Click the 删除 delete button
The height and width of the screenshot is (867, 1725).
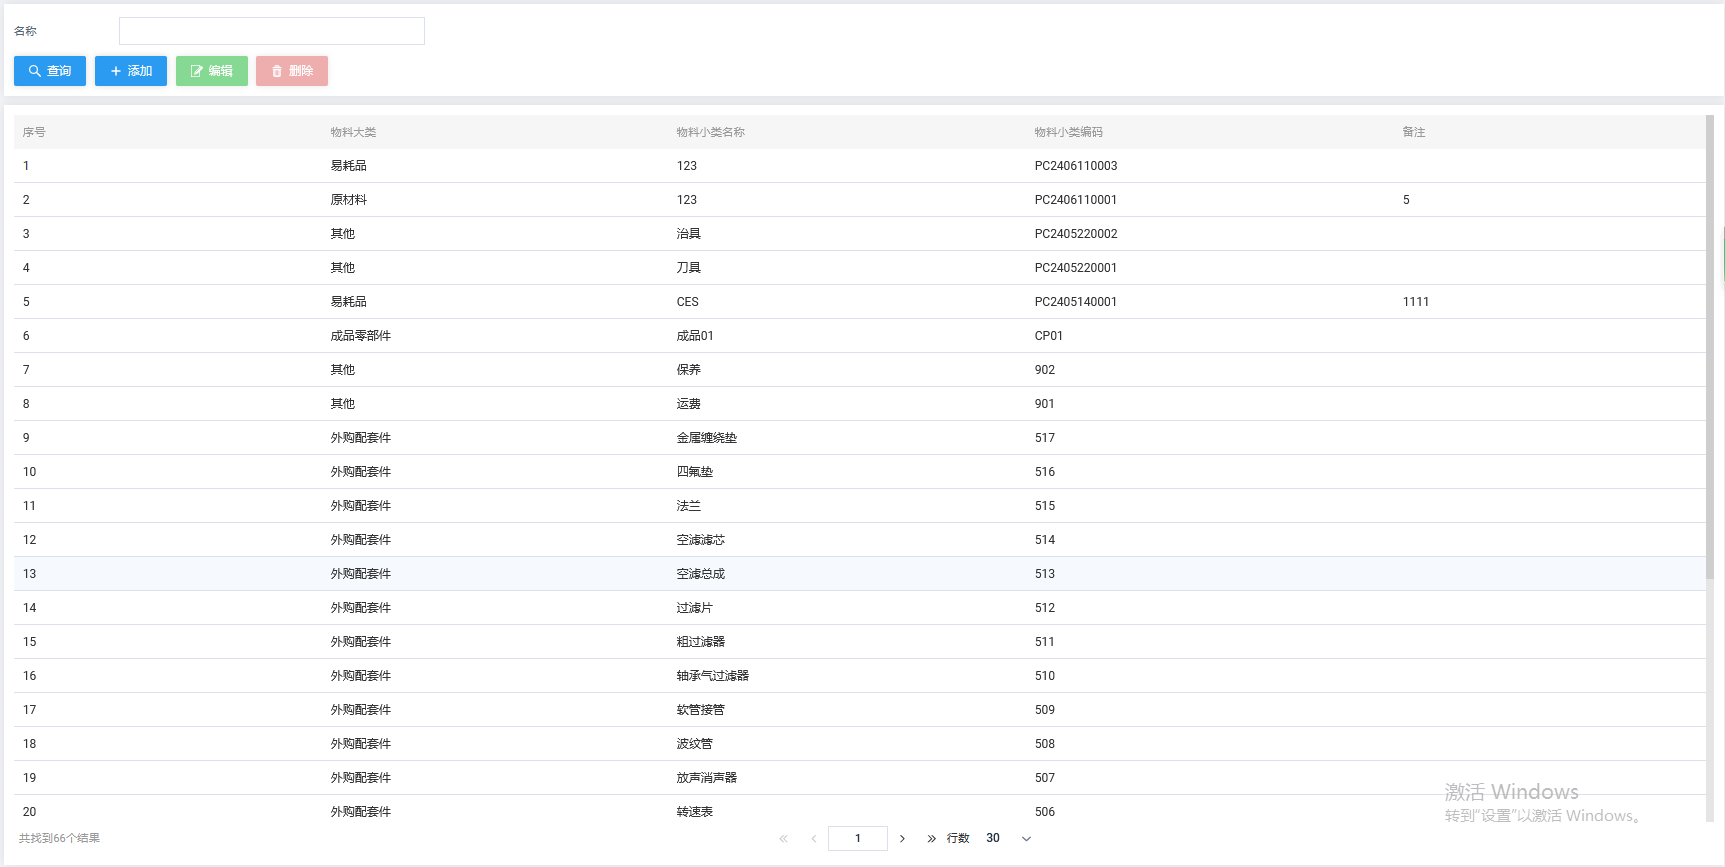click(x=292, y=71)
